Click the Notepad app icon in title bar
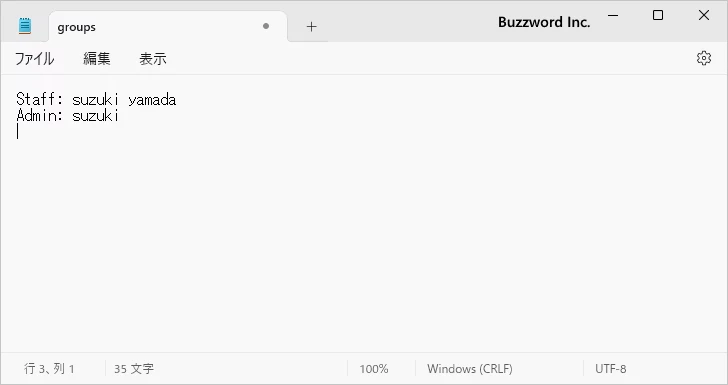This screenshot has height=385, width=728. [x=25, y=26]
